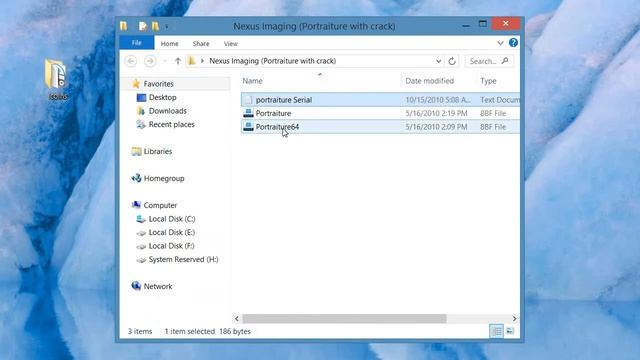The height and width of the screenshot is (360, 640).
Task: Select Computer in the navigation pane
Action: click(160, 205)
